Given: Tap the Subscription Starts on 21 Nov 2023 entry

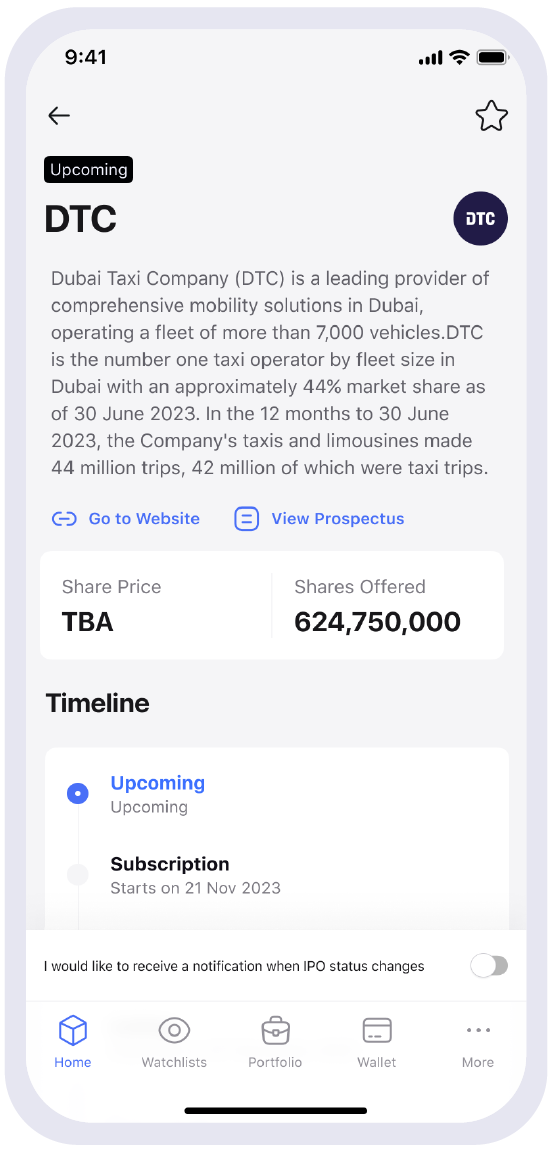Looking at the screenshot, I should (196, 875).
